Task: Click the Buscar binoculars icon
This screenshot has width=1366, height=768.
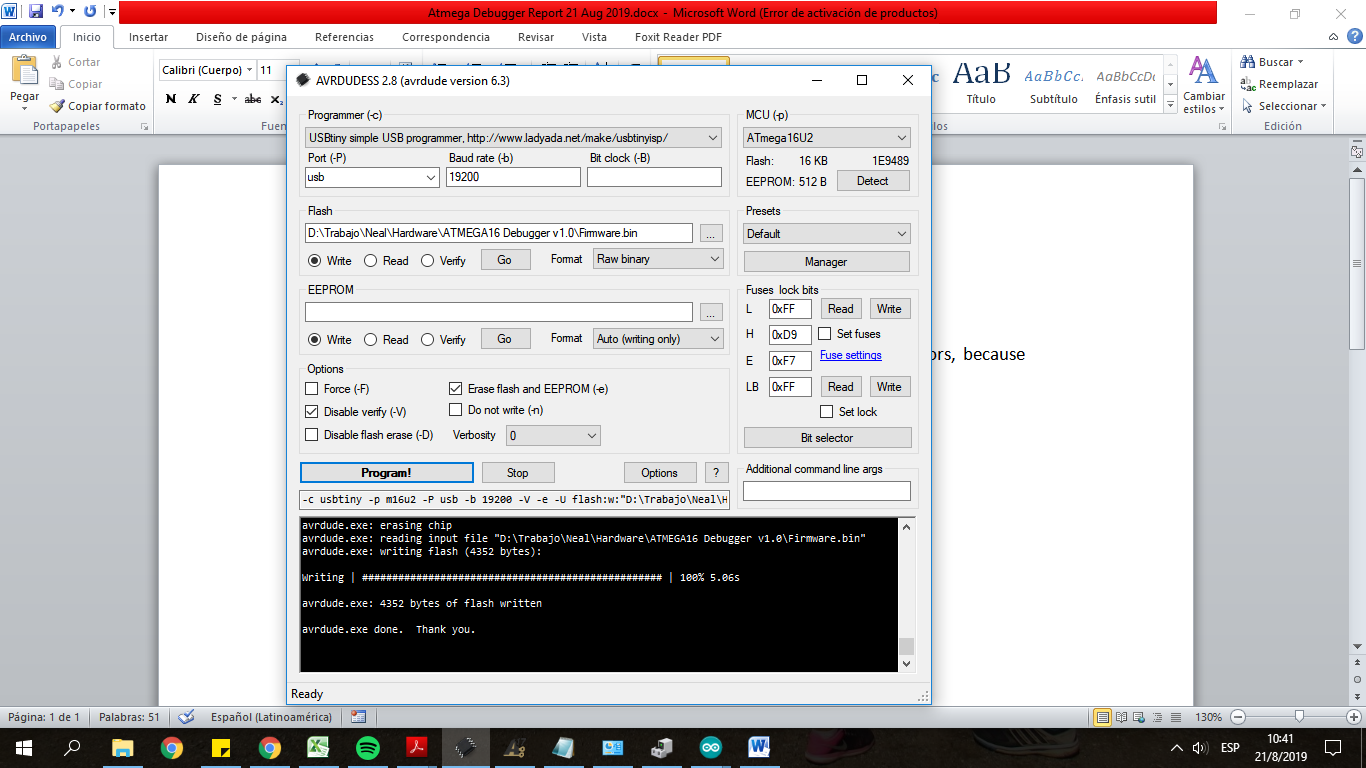Action: click(1248, 62)
